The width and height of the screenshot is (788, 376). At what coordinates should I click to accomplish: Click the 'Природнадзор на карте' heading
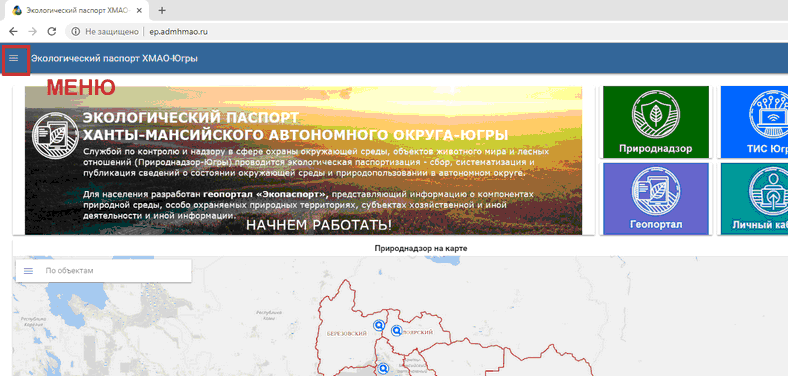[x=421, y=248]
